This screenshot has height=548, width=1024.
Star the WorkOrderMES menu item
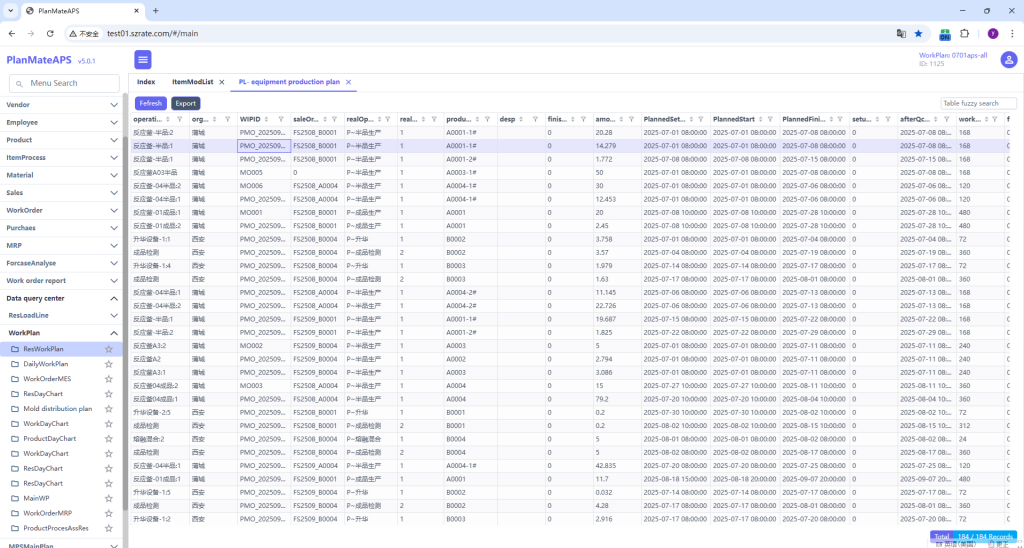point(109,379)
